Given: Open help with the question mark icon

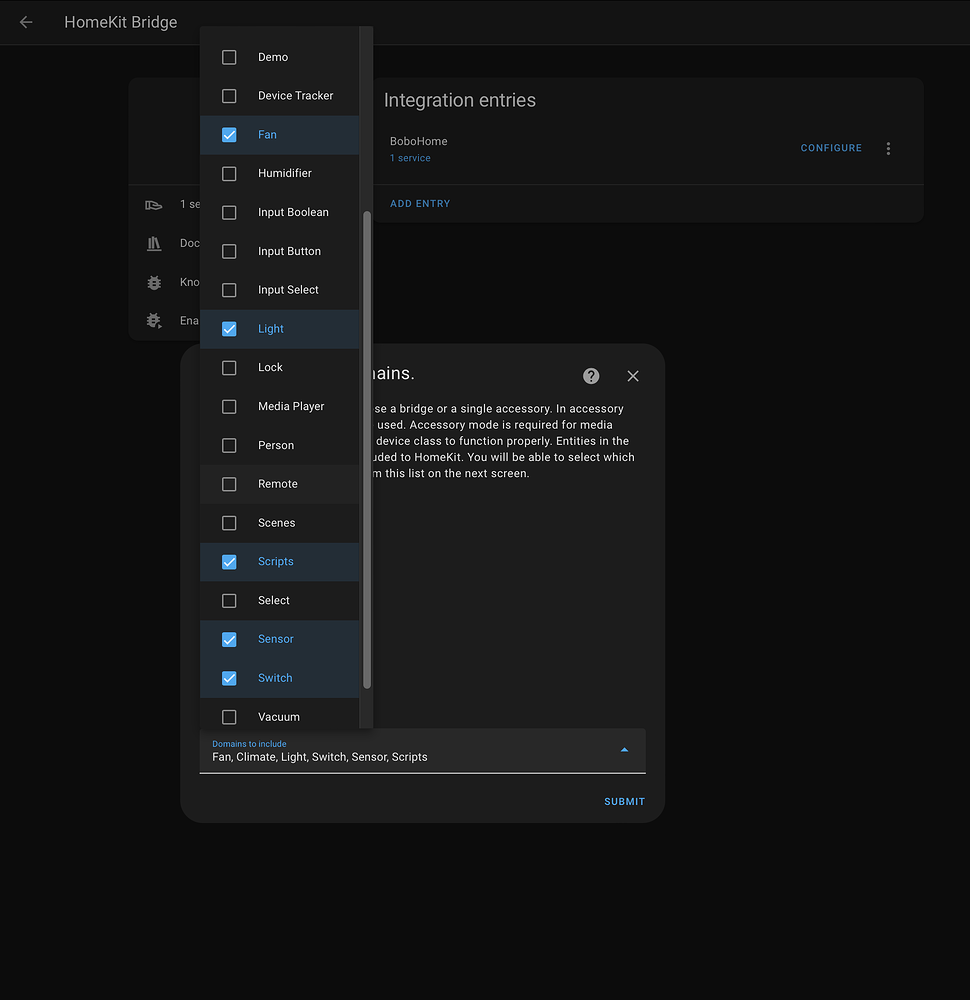Looking at the screenshot, I should [x=591, y=376].
